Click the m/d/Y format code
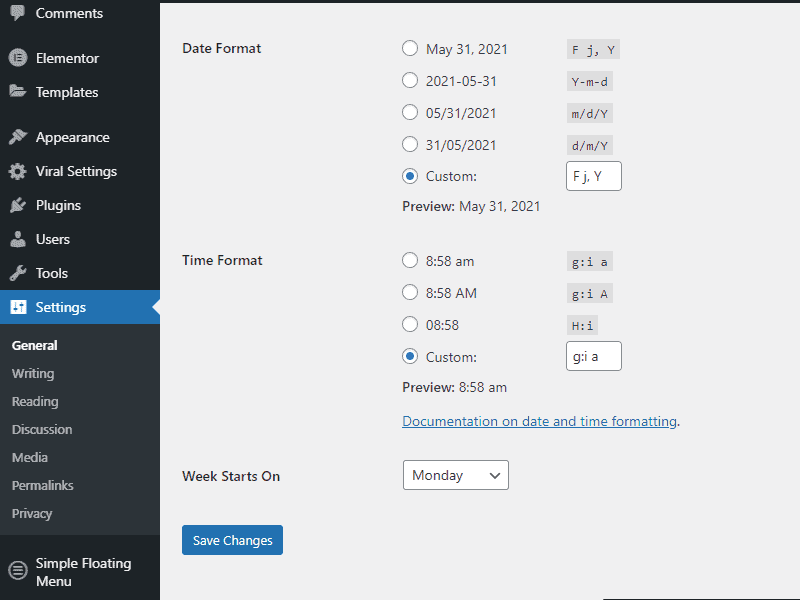The height and width of the screenshot is (600, 800). 590,114
